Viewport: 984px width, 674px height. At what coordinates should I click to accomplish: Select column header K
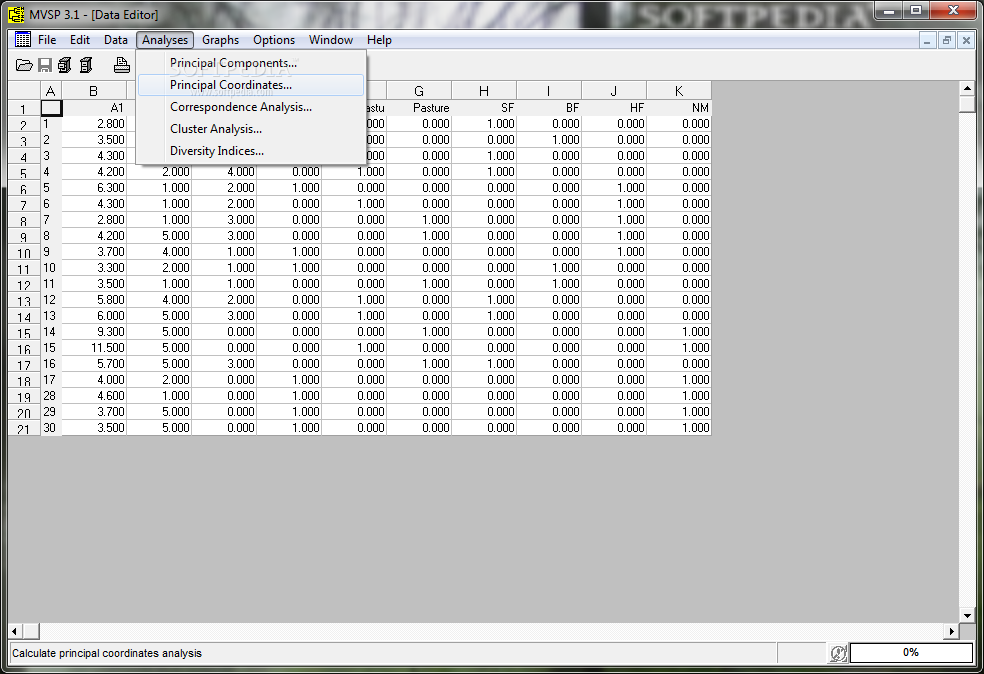coord(679,91)
